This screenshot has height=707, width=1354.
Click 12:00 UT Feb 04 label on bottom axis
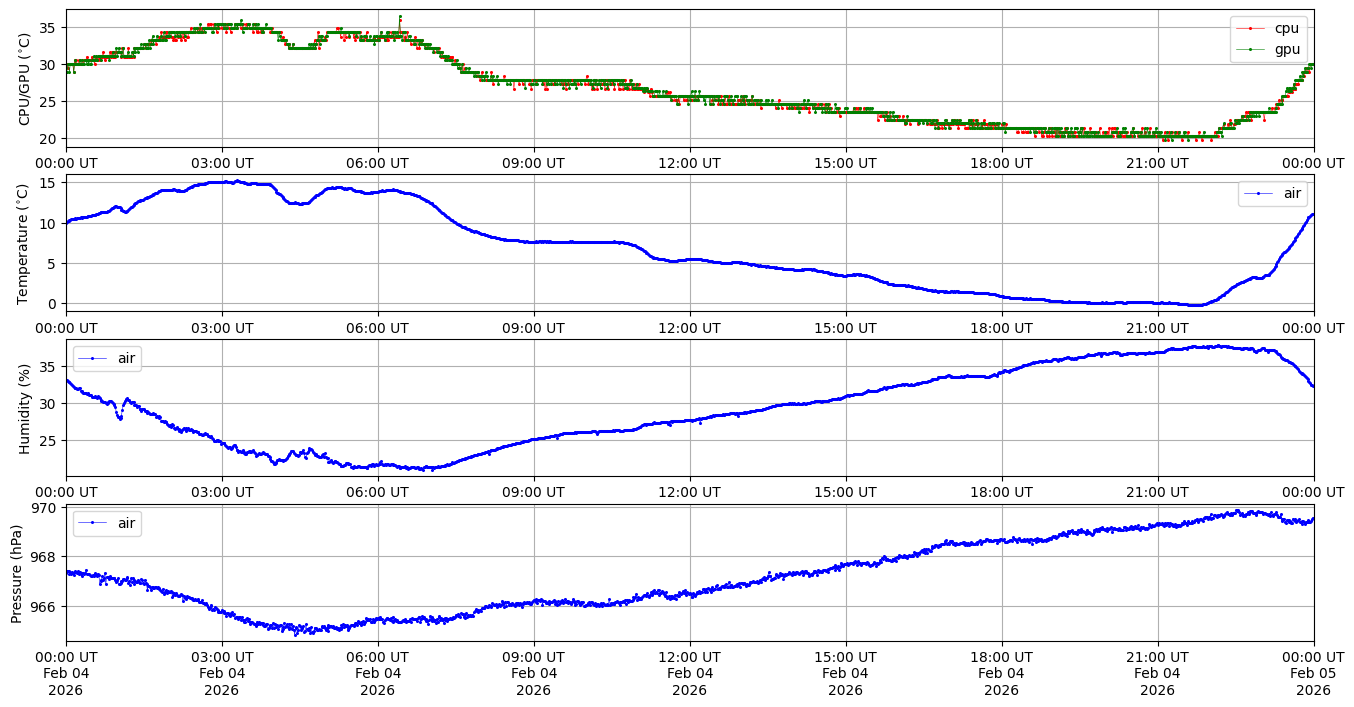tap(689, 674)
